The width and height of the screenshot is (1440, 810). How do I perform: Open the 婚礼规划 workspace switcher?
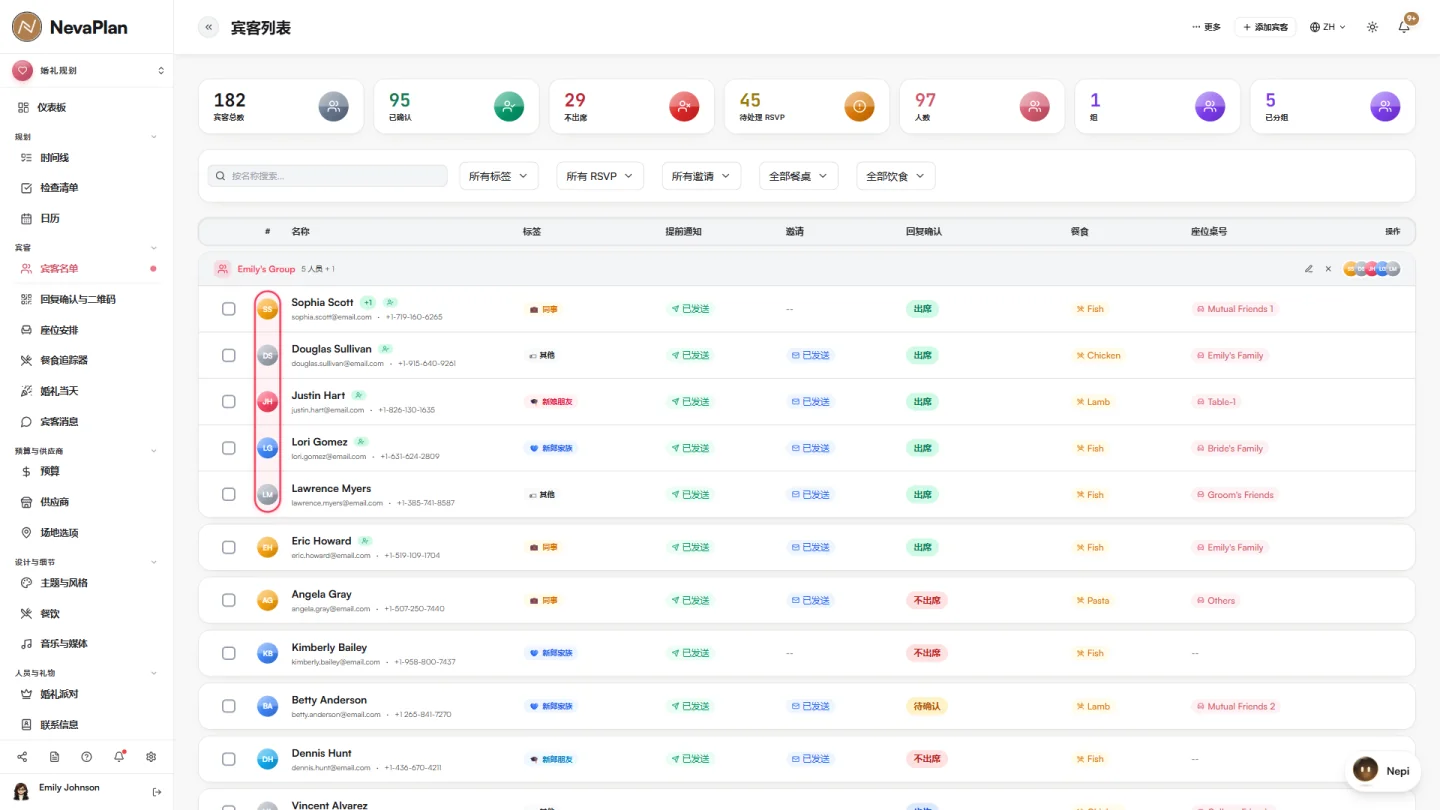pyautogui.click(x=87, y=70)
